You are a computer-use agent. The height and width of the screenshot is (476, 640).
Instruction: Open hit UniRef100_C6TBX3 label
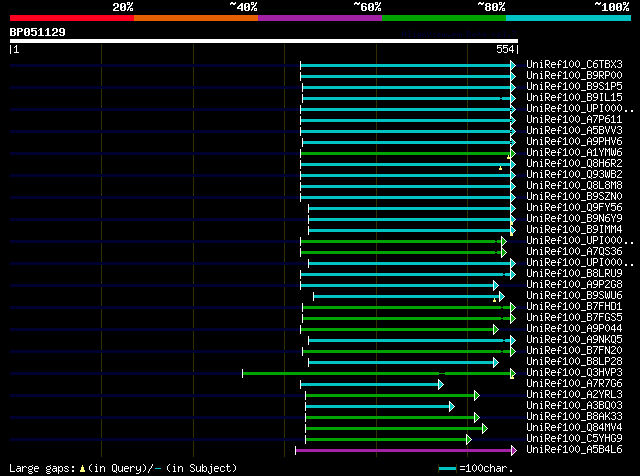click(574, 65)
